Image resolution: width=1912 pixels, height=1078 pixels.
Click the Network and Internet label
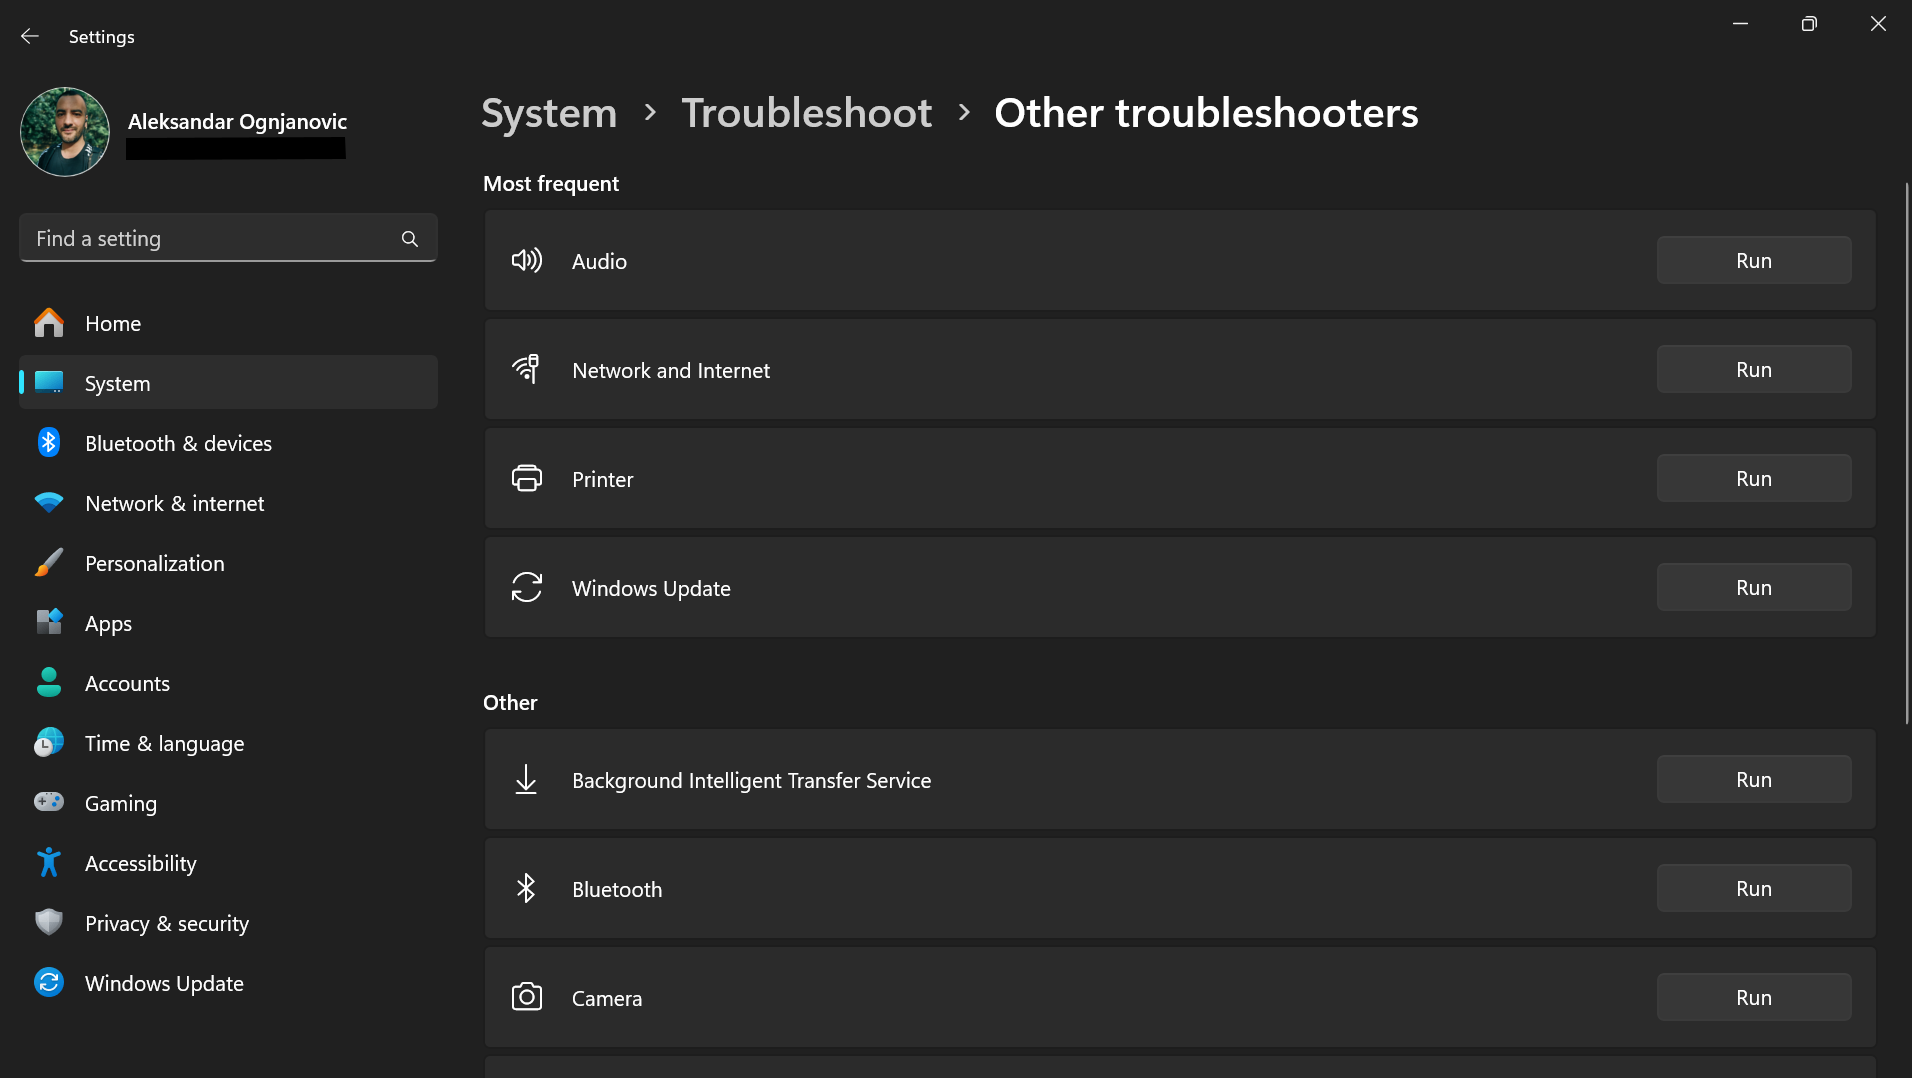[x=671, y=371]
